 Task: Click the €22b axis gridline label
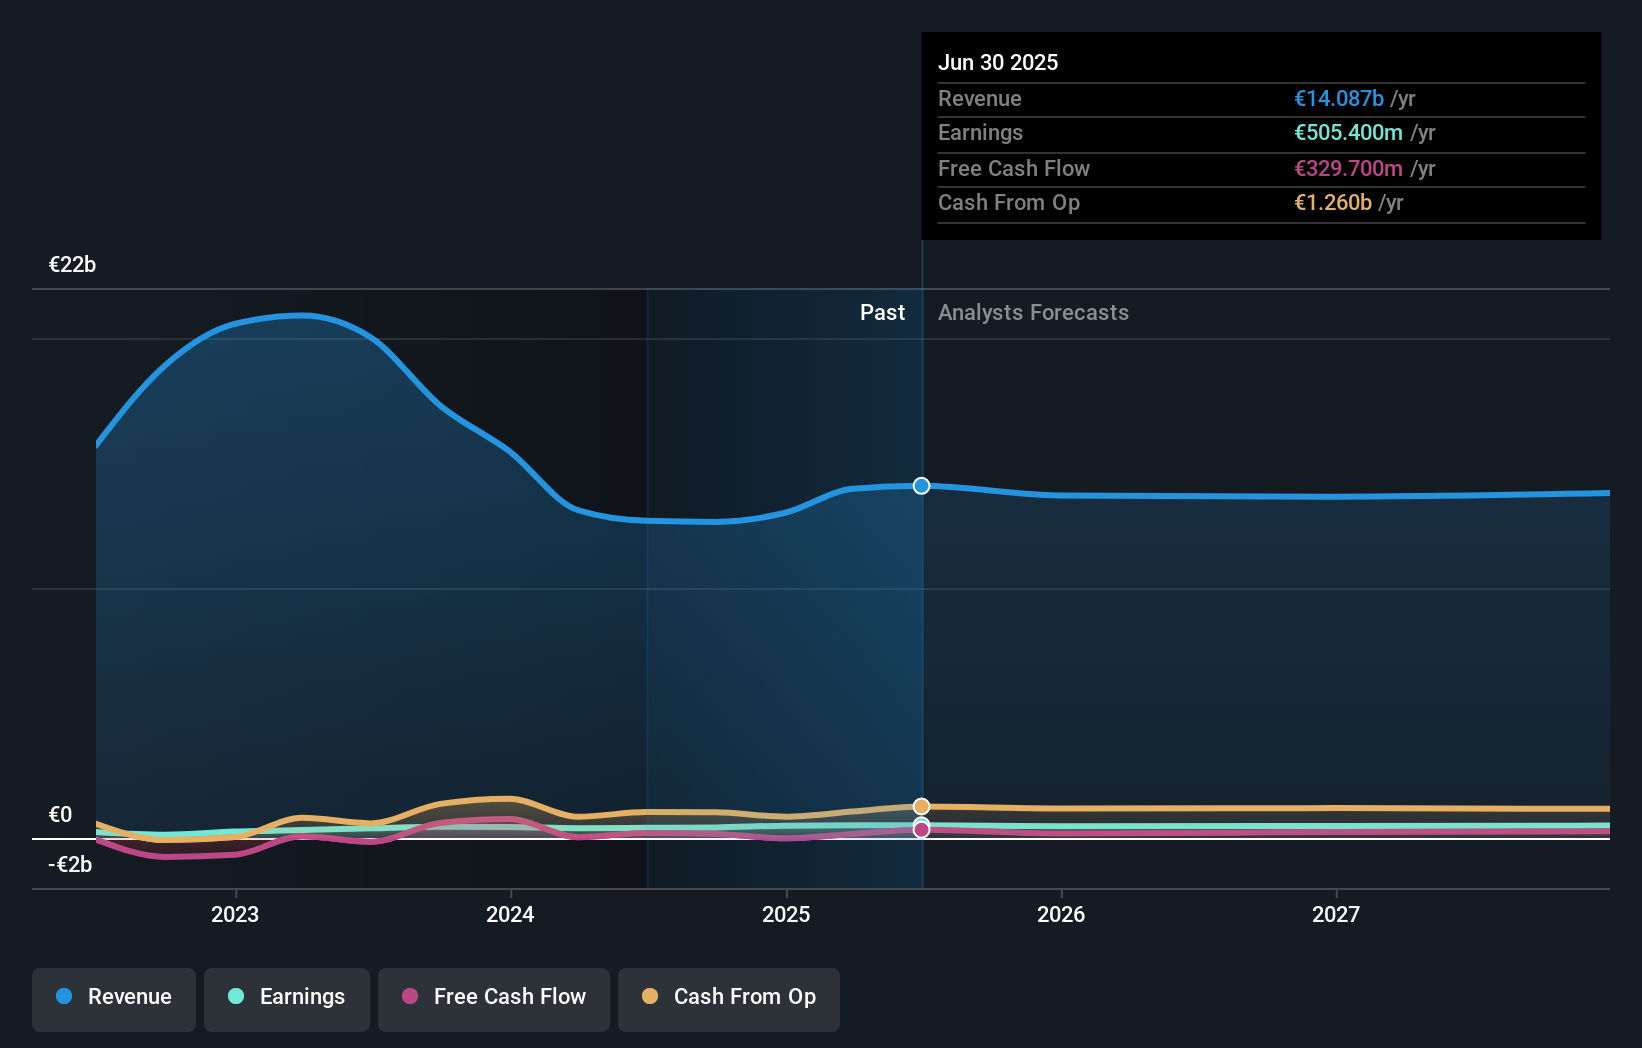pyautogui.click(x=71, y=265)
